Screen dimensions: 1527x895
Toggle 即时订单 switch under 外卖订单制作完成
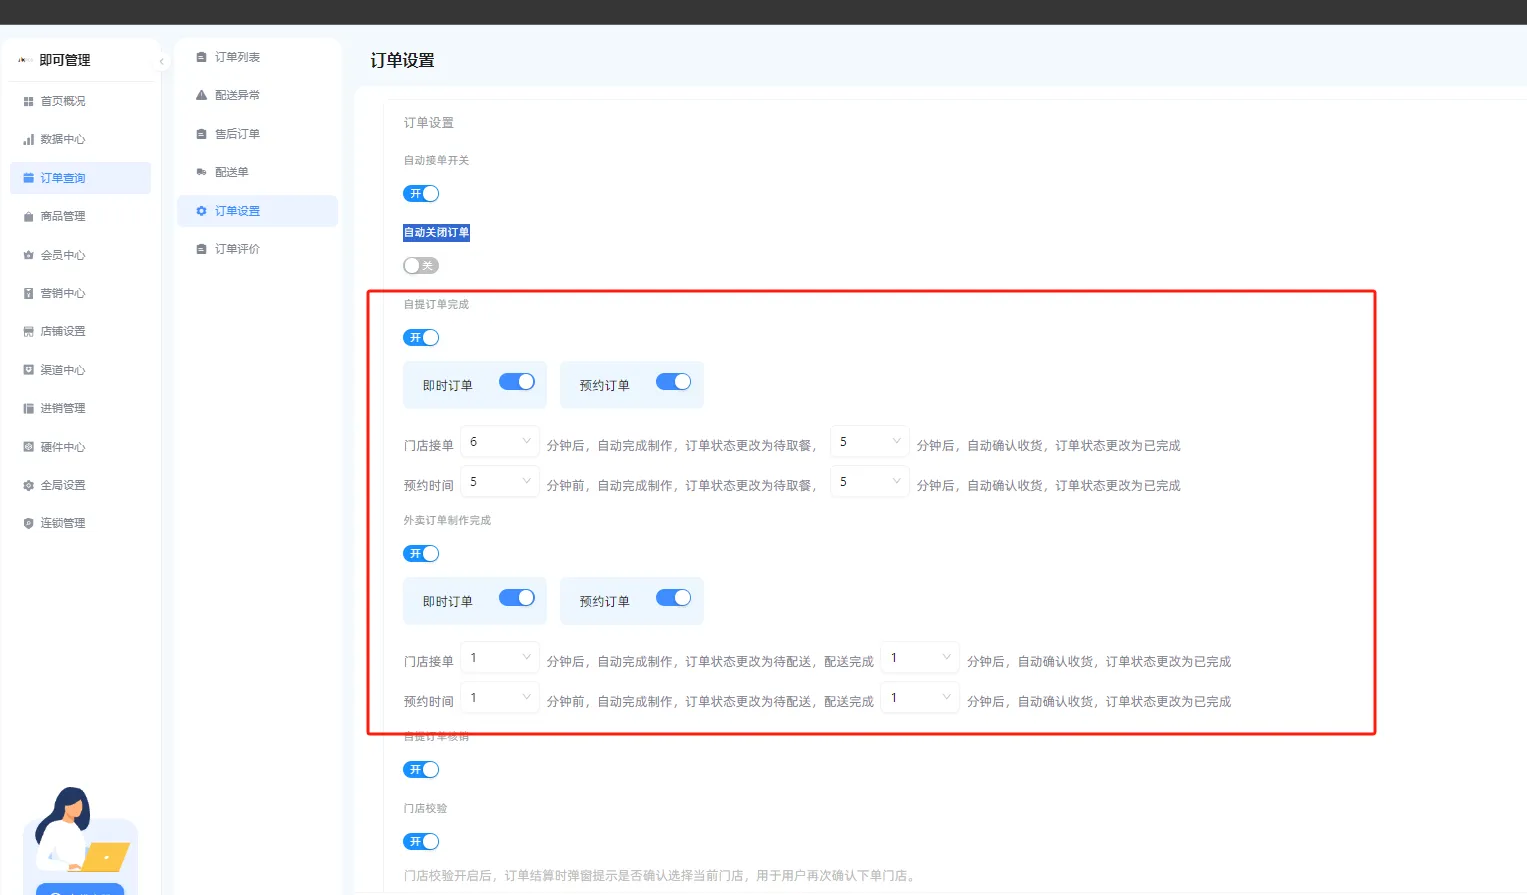[x=517, y=598]
